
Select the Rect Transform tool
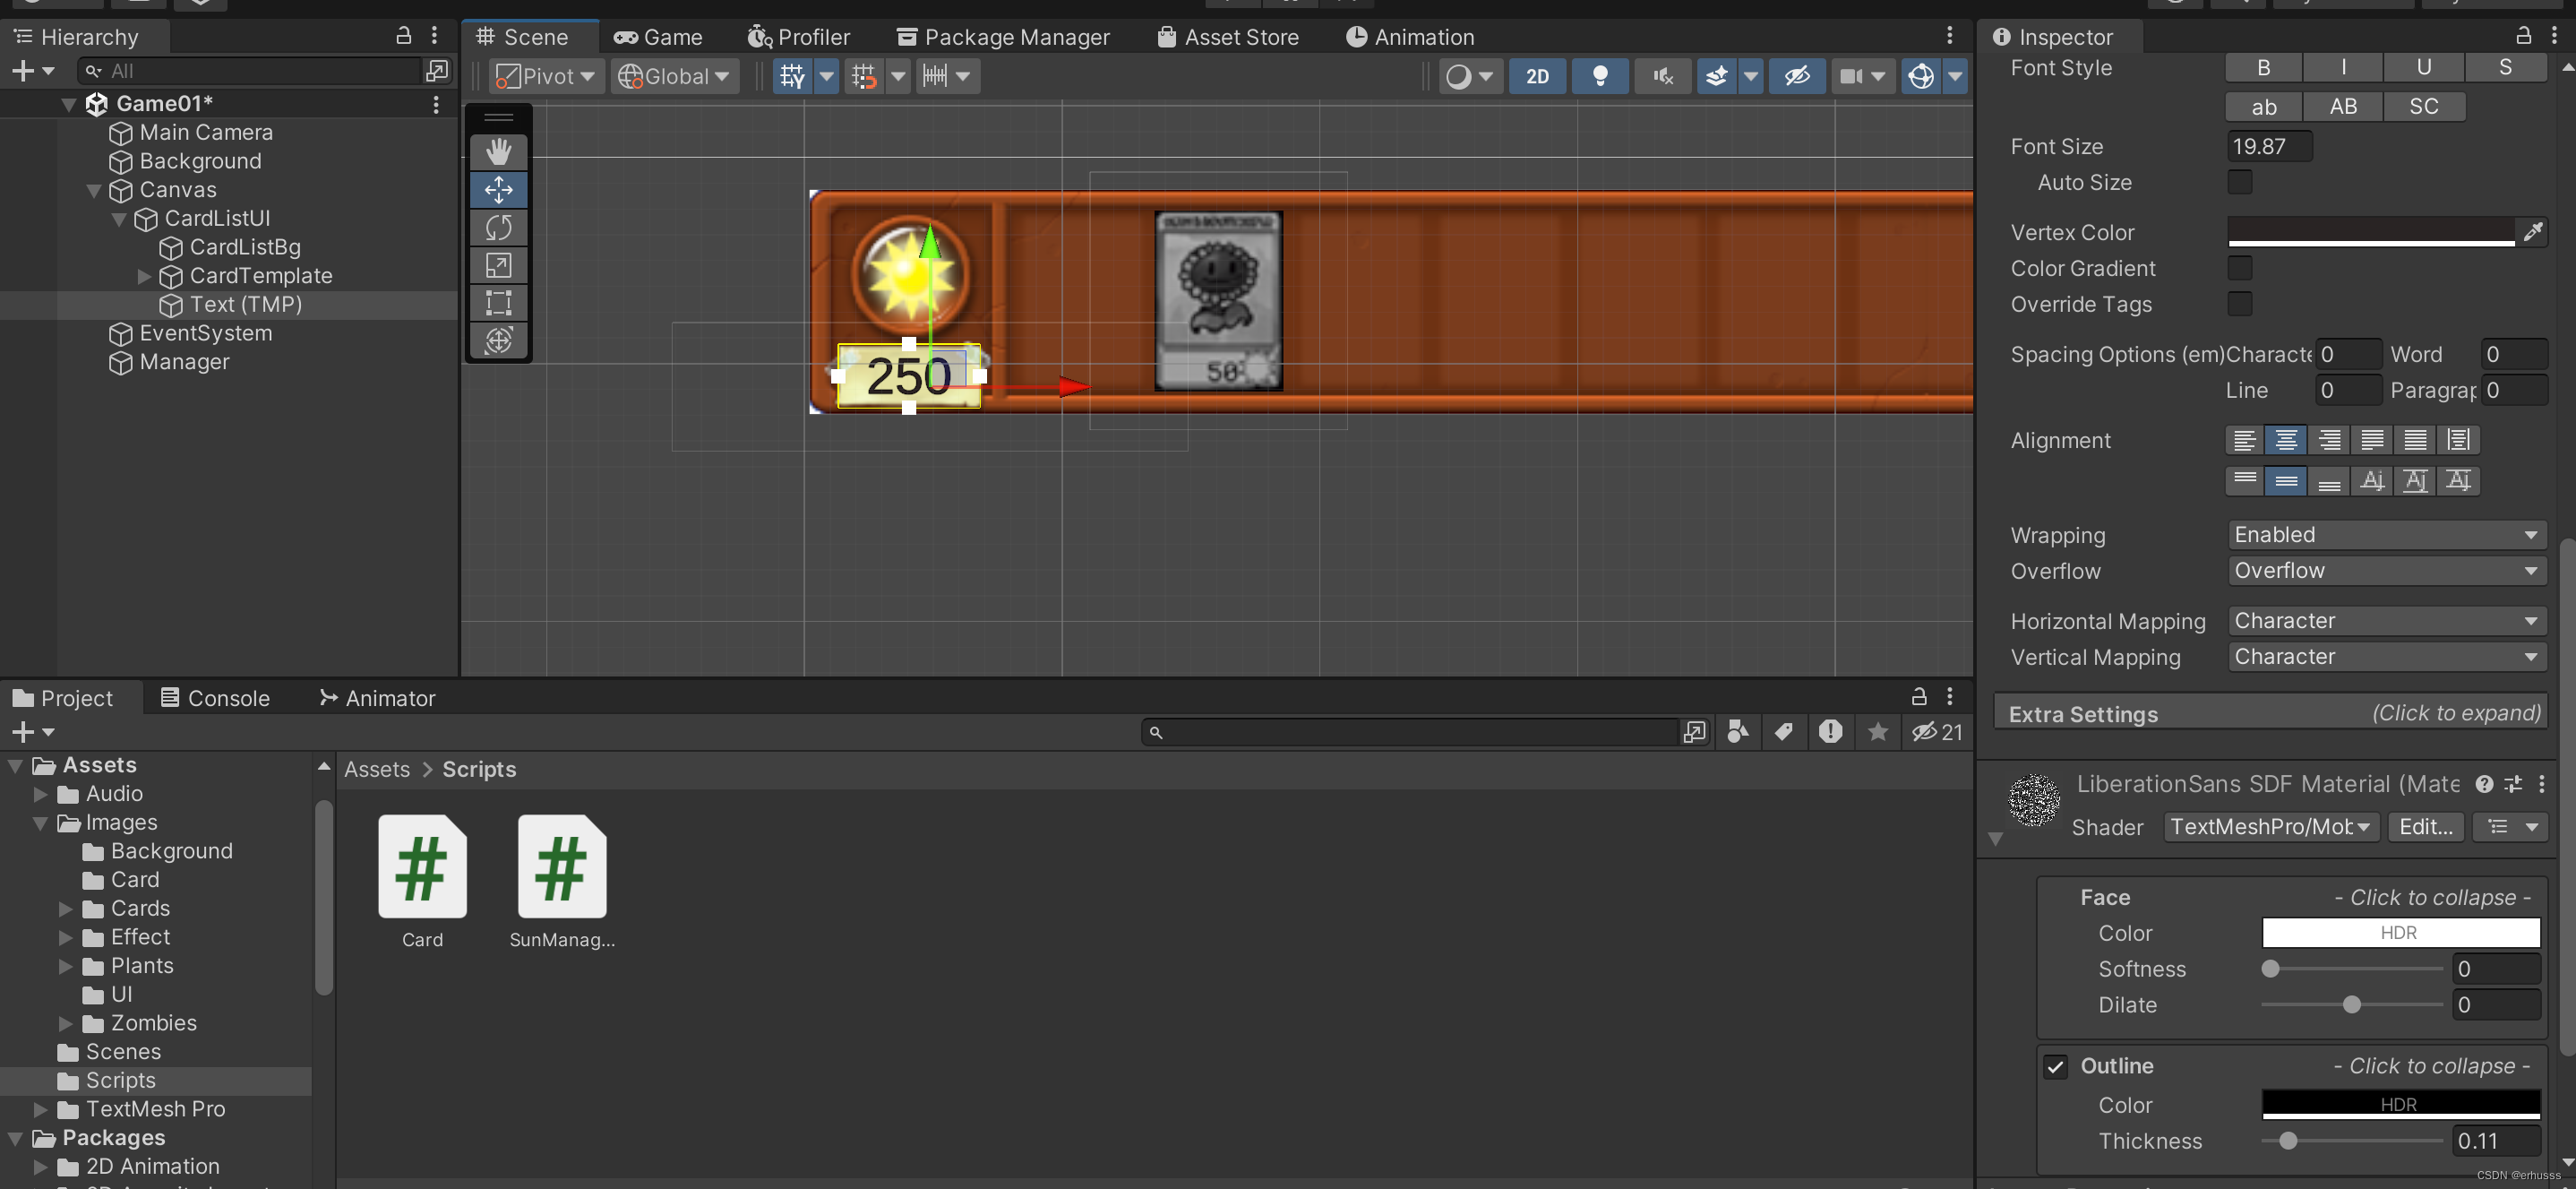[x=498, y=302]
